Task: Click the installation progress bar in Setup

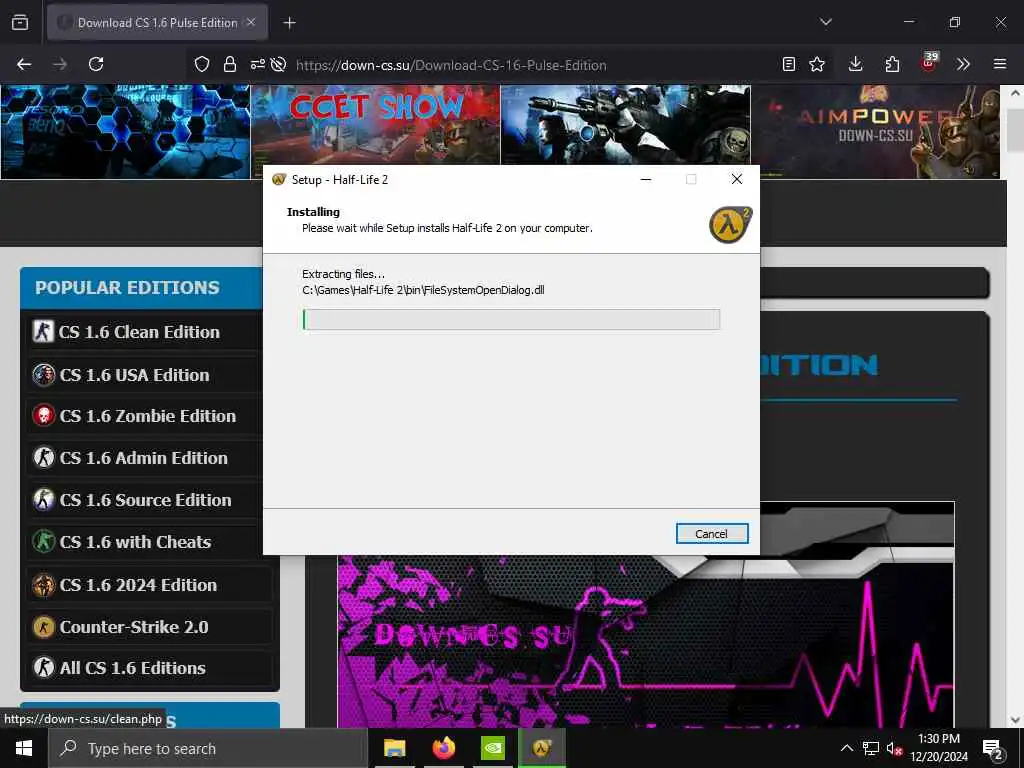Action: pos(511,319)
